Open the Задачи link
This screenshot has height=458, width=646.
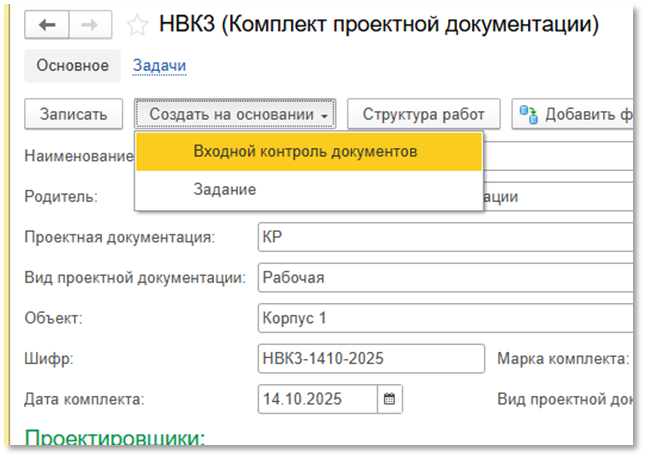click(x=160, y=66)
